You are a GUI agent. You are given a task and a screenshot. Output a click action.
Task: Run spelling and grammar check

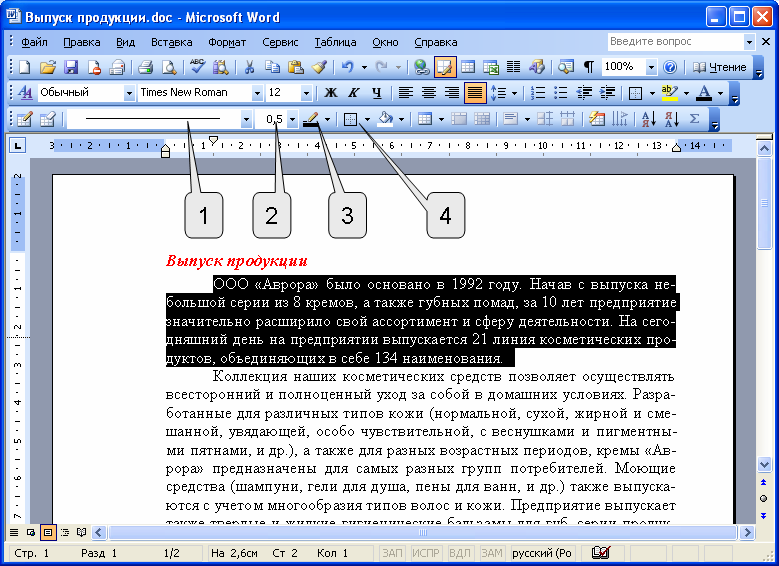(x=197, y=67)
